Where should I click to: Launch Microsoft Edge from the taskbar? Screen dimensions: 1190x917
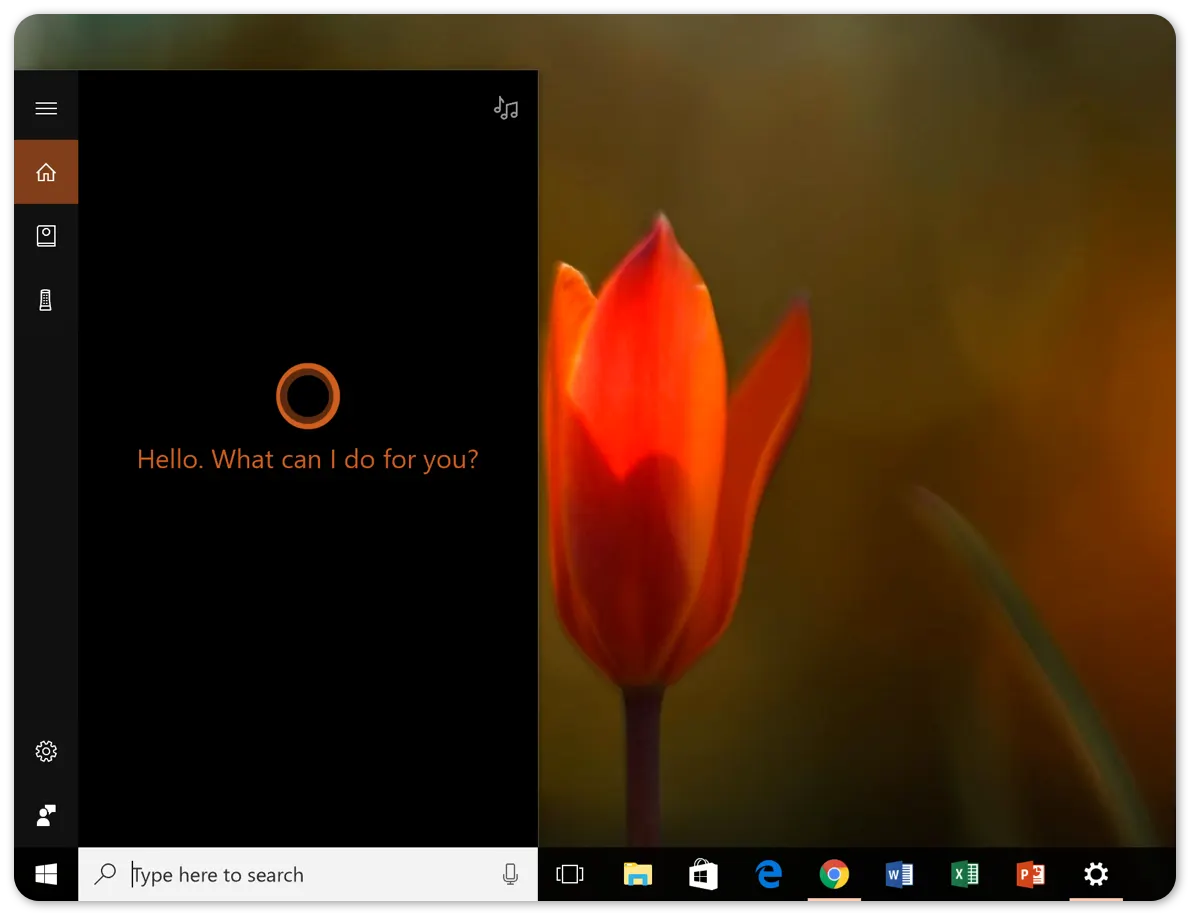click(768, 874)
